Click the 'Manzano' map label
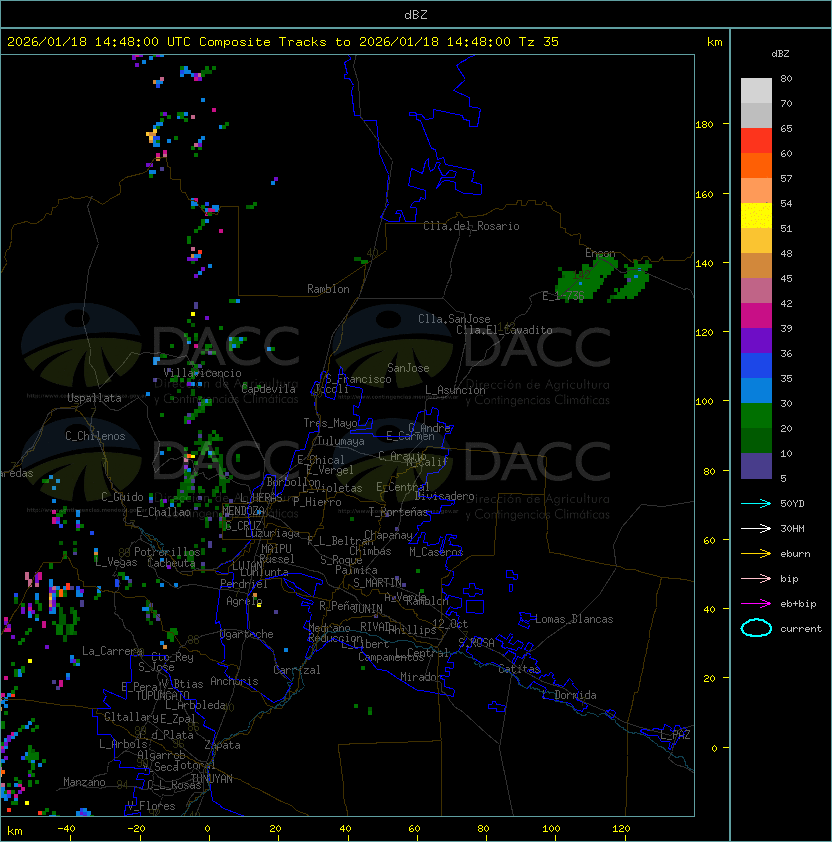Image resolution: width=832 pixels, height=842 pixels. coord(84,782)
